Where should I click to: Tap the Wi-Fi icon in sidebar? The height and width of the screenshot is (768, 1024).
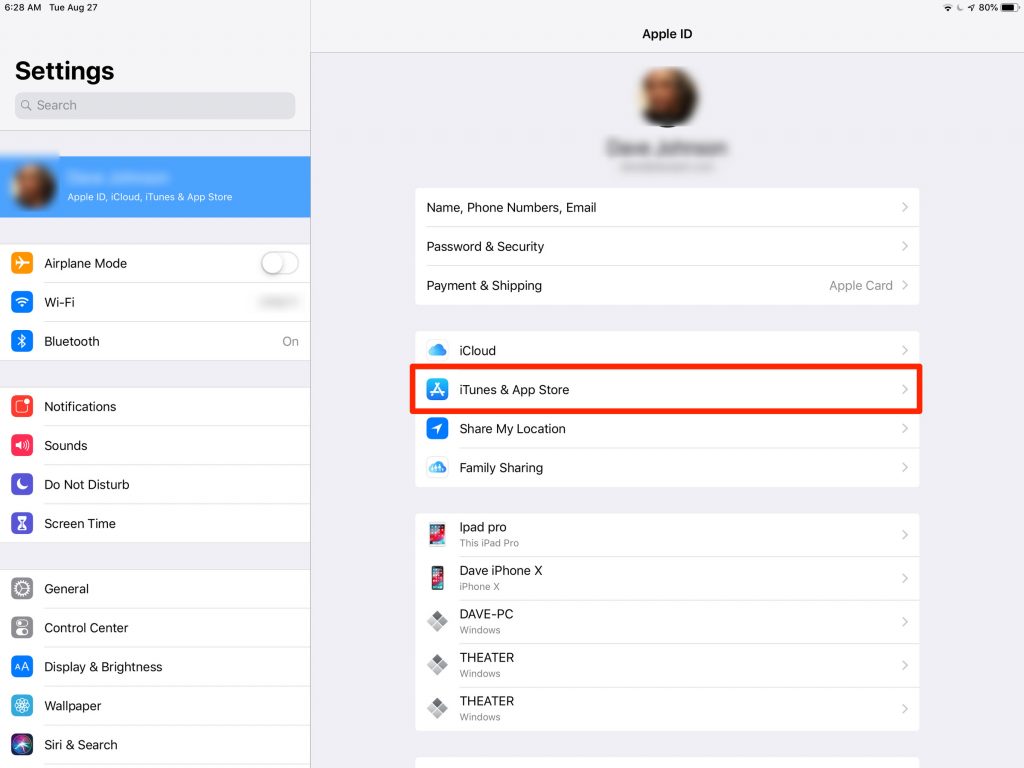tap(22, 302)
